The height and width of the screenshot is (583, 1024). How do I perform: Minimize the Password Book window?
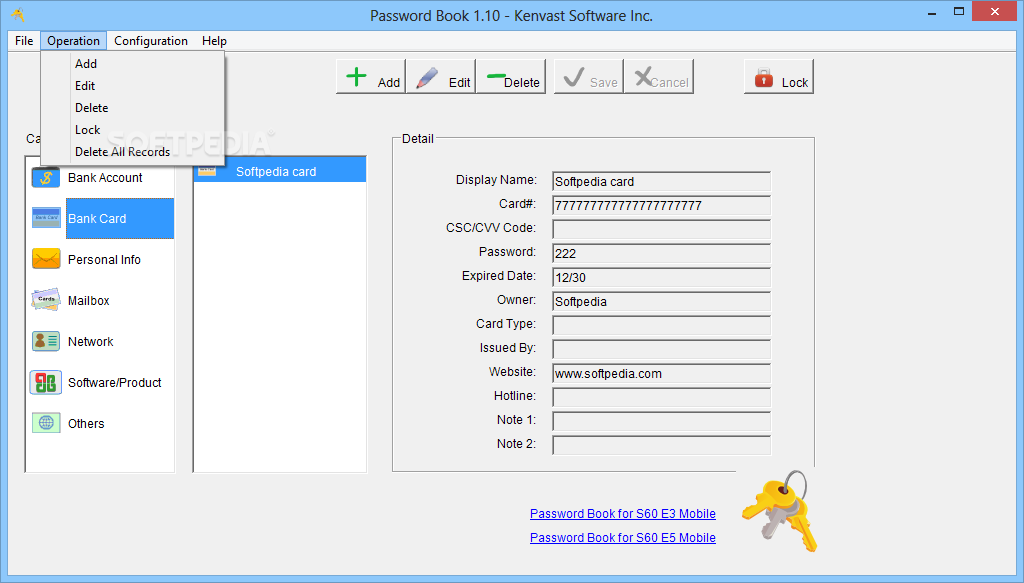[x=932, y=12]
